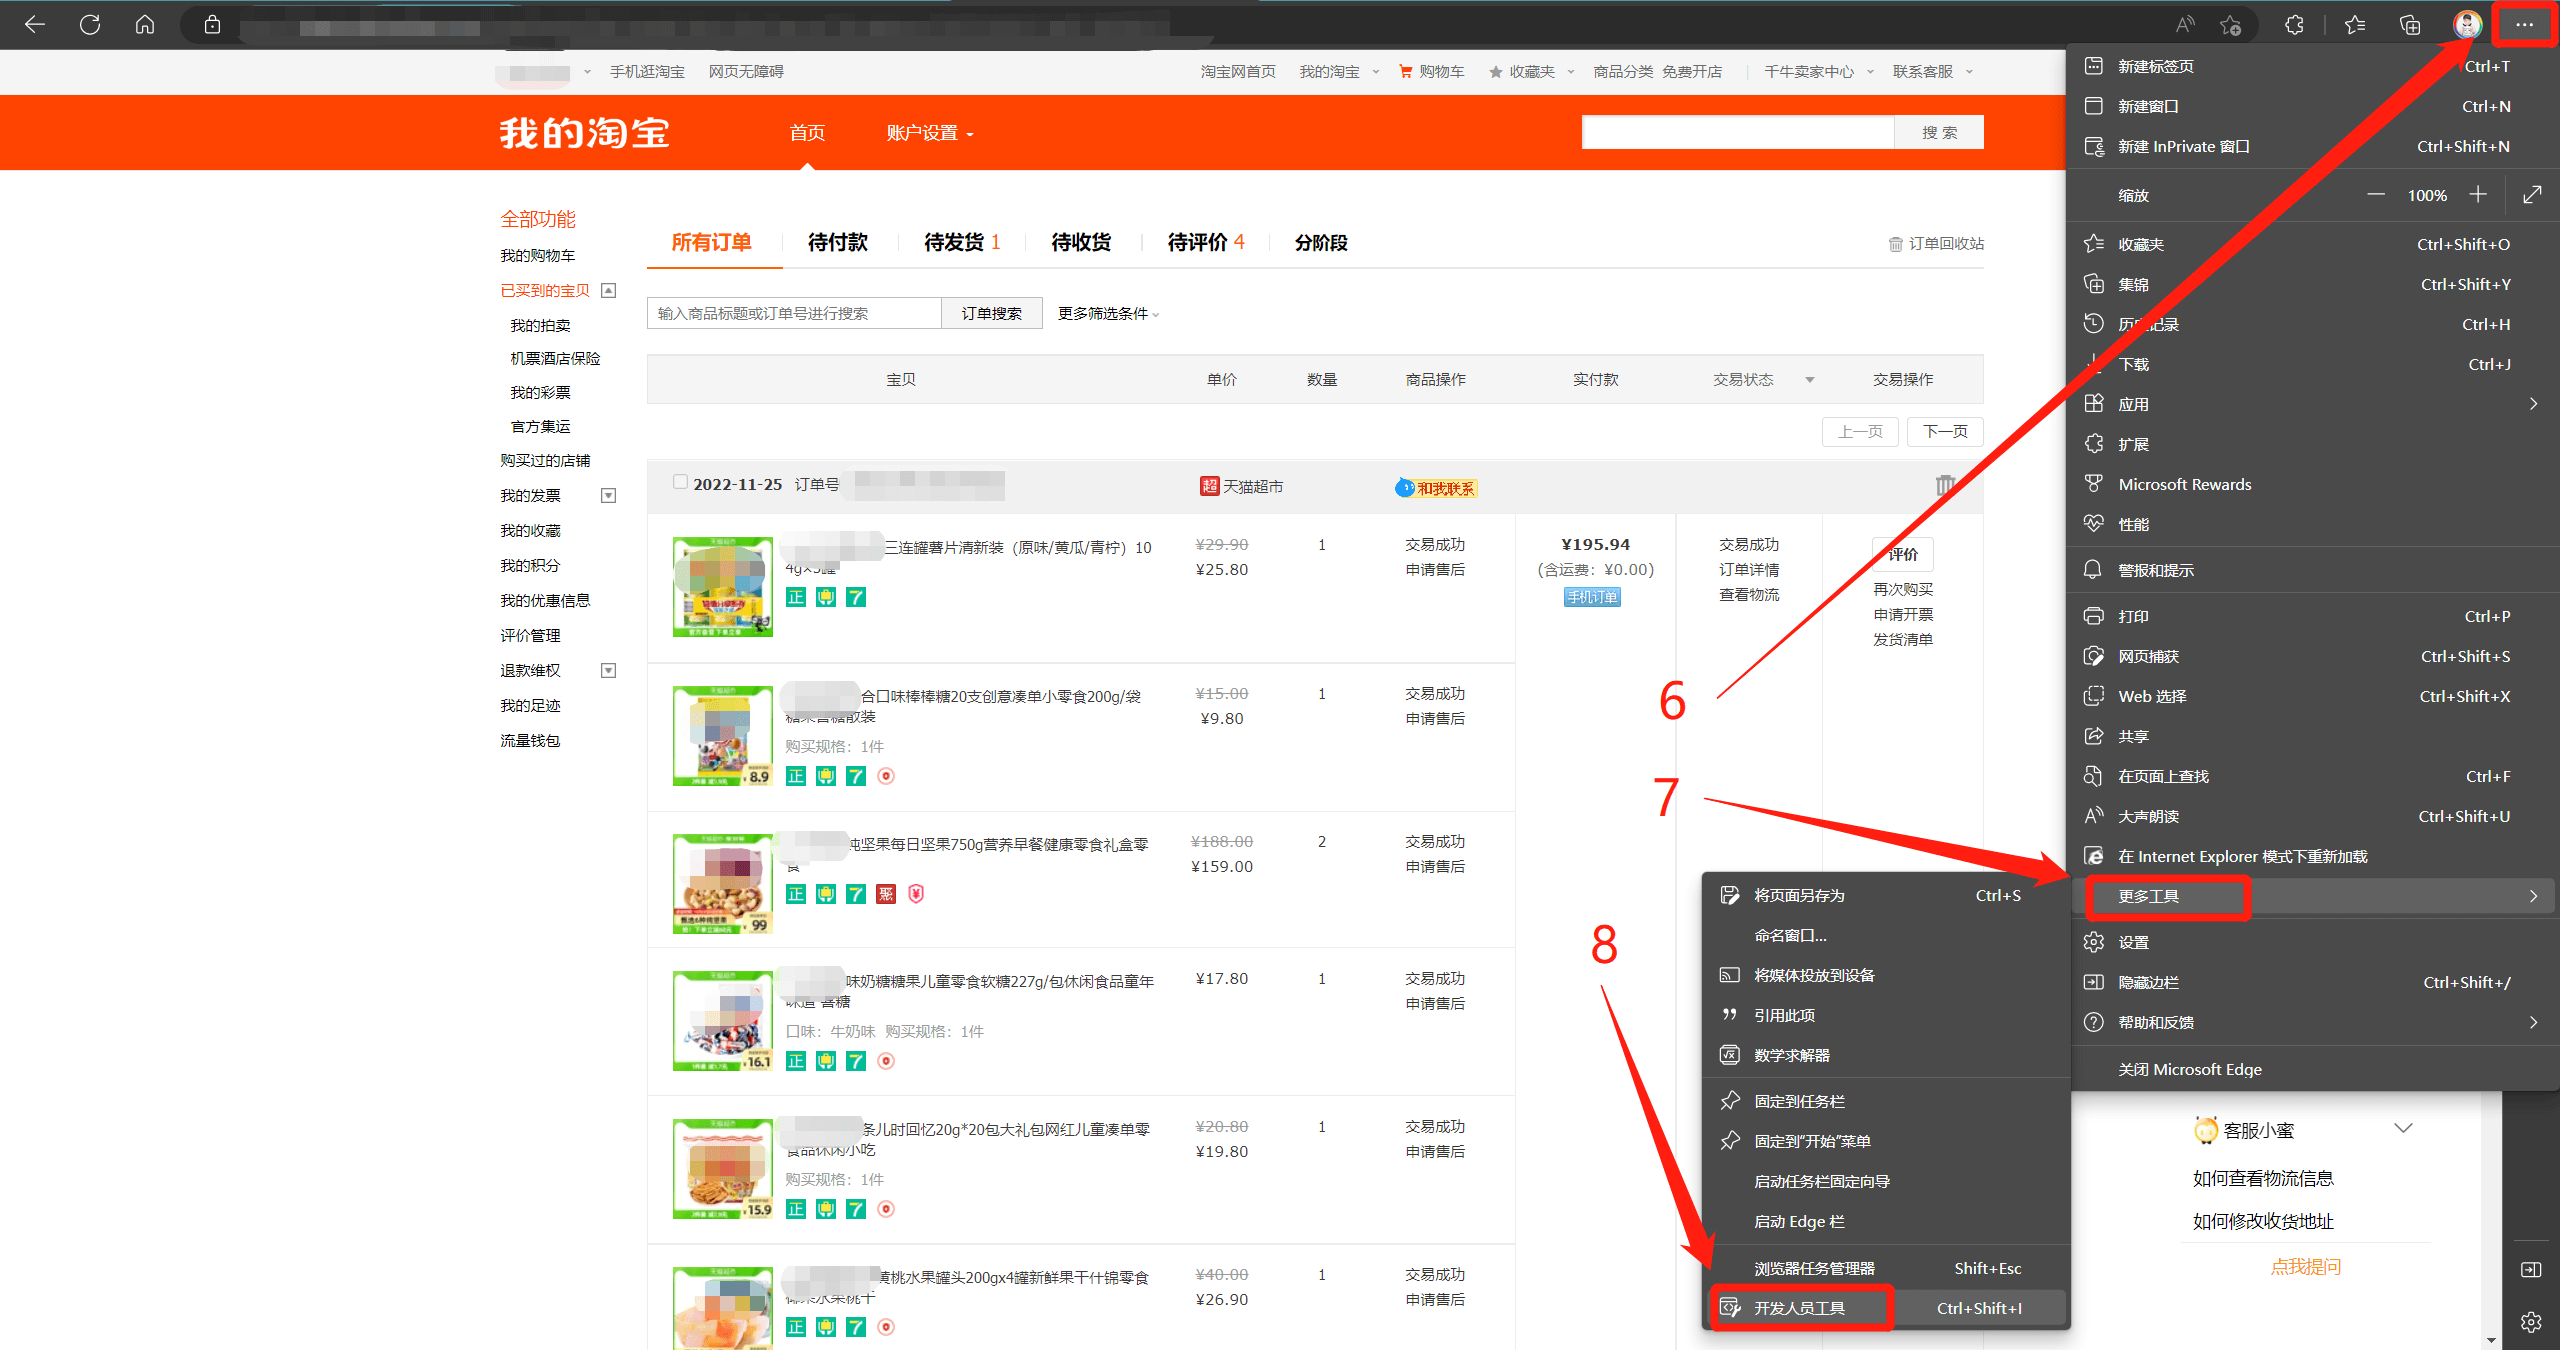This screenshot has height=1350, width=2560.
Task: Open the extensions puzzle icon in toolbar
Action: click(2295, 25)
